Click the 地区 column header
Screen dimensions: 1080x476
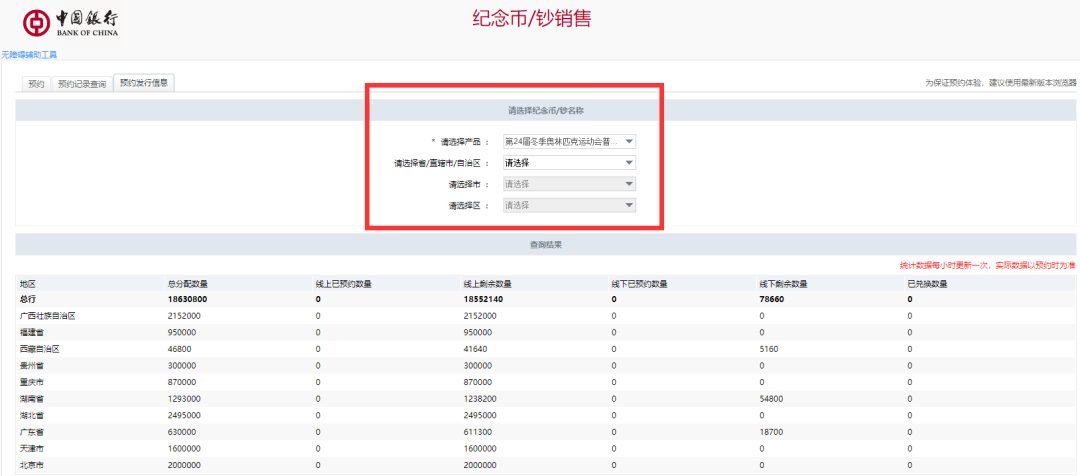(x=28, y=284)
